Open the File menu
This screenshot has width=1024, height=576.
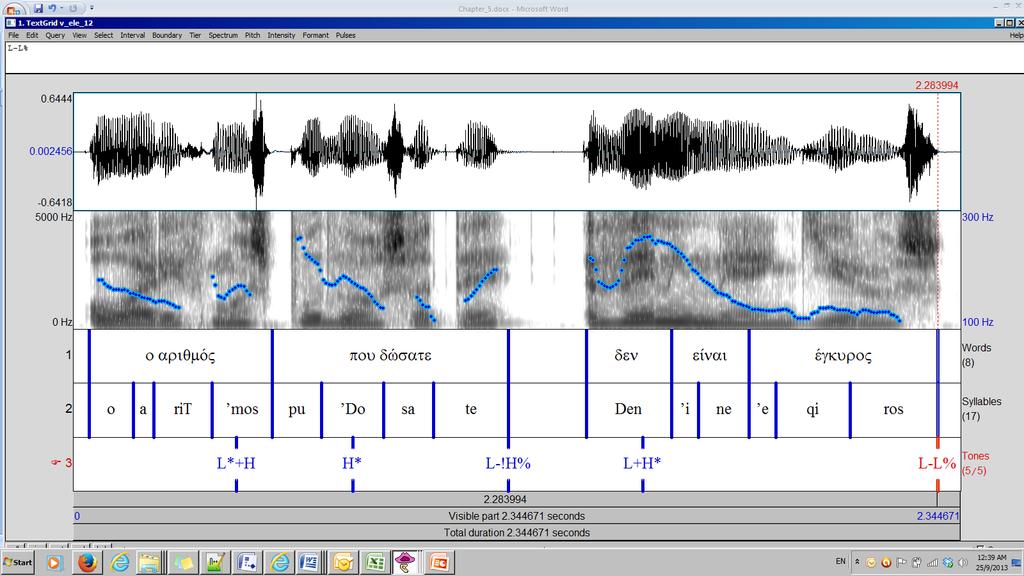pos(13,35)
